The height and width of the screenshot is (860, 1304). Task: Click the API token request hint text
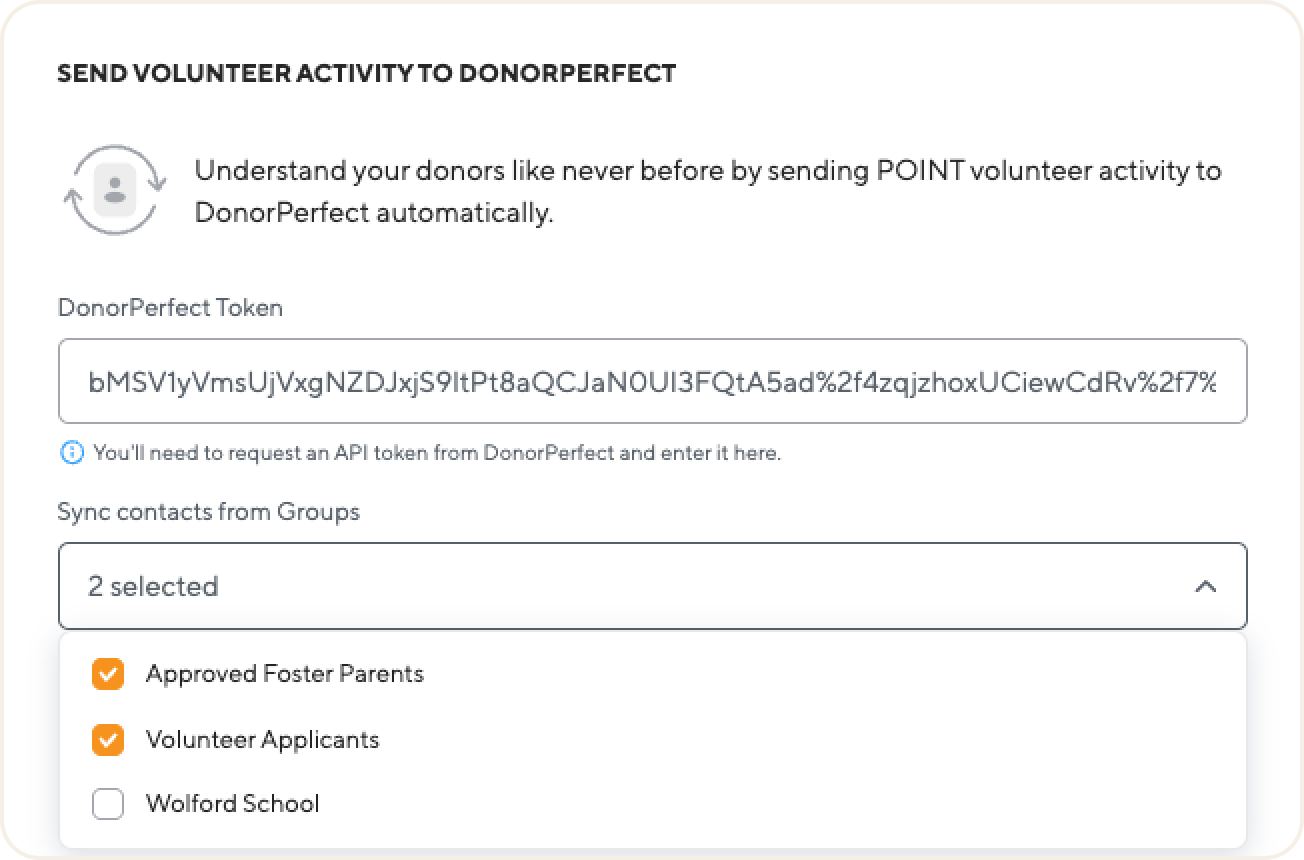437,453
